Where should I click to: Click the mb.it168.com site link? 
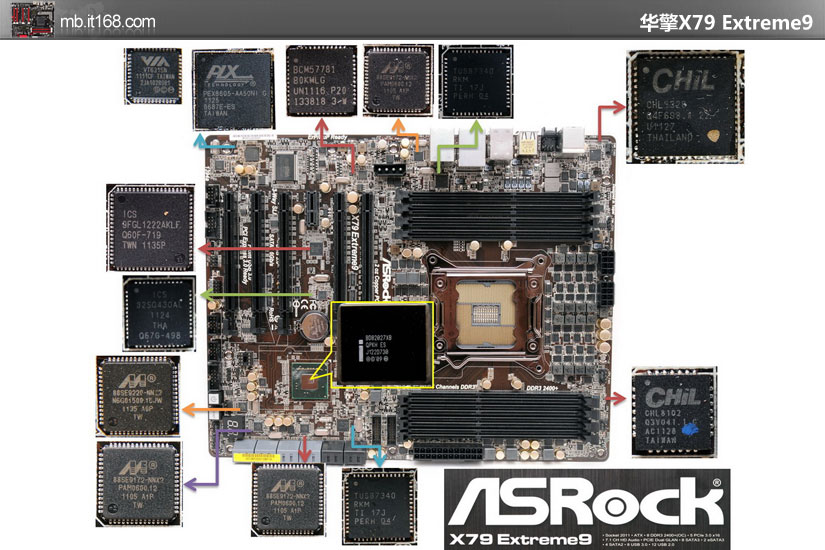coord(106,21)
